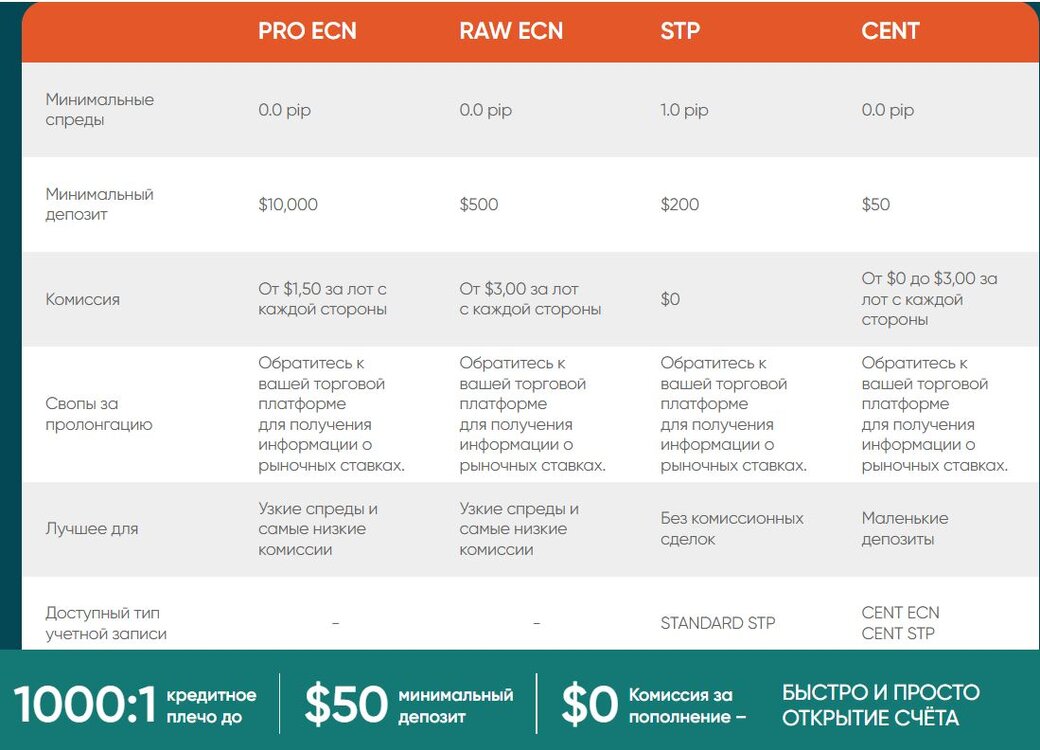Click the $50 минимальный депозит banner item

[409, 704]
